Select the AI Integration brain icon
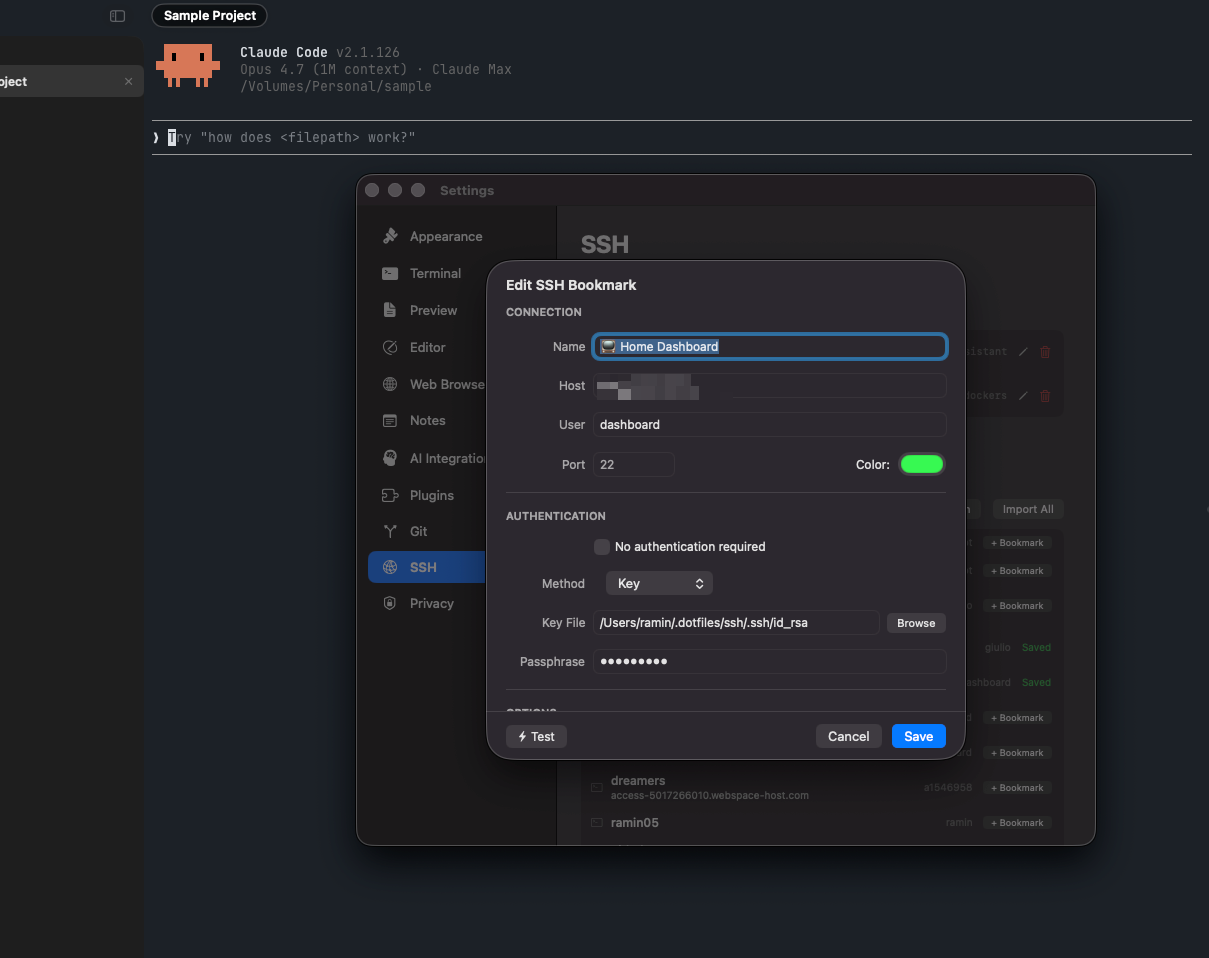Image resolution: width=1209 pixels, height=958 pixels. [x=390, y=458]
